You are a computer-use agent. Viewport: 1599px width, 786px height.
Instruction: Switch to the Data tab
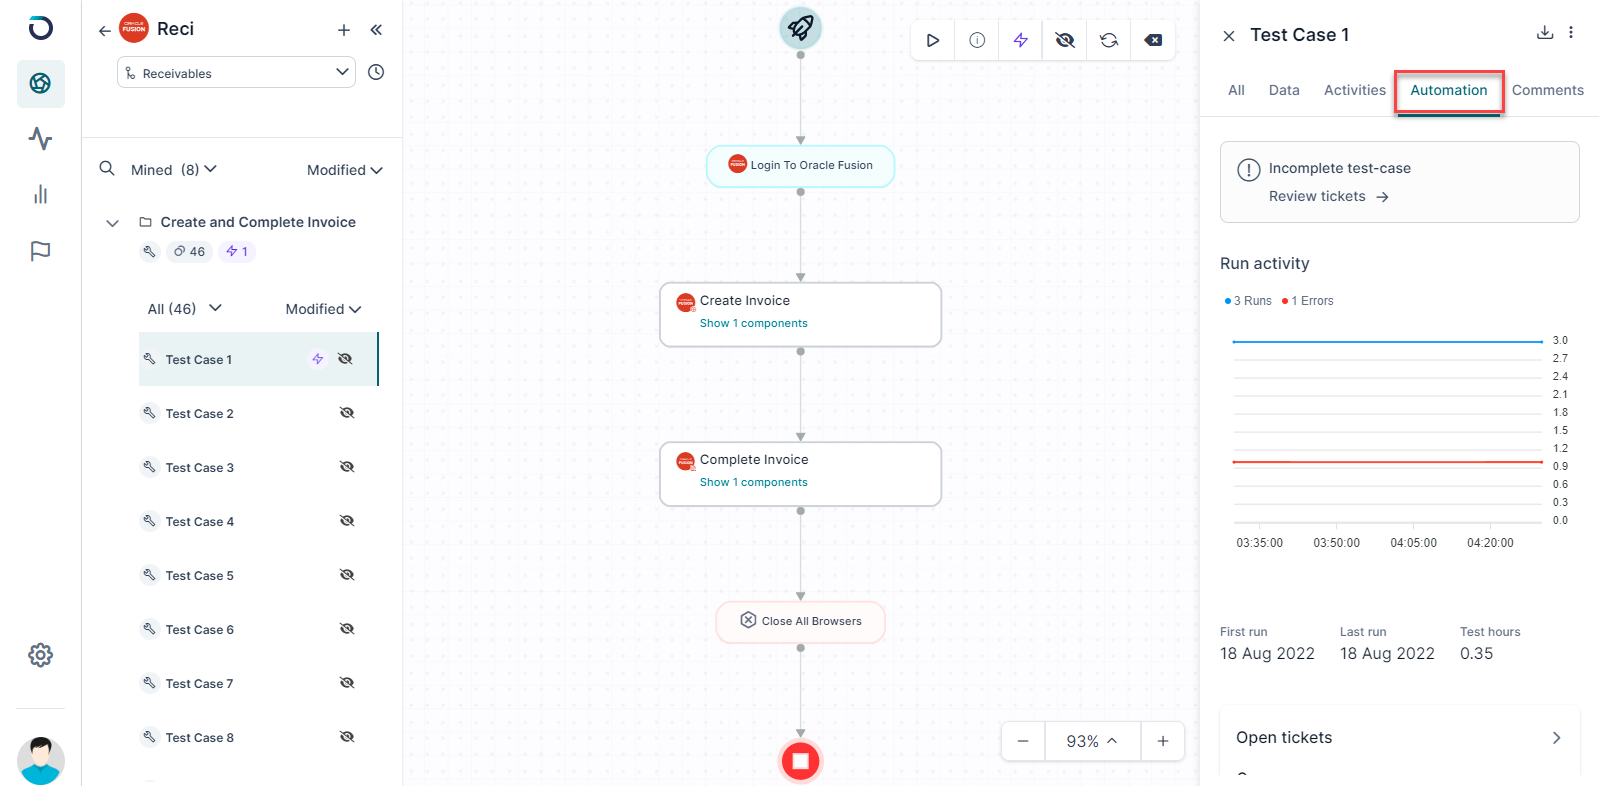(1284, 90)
